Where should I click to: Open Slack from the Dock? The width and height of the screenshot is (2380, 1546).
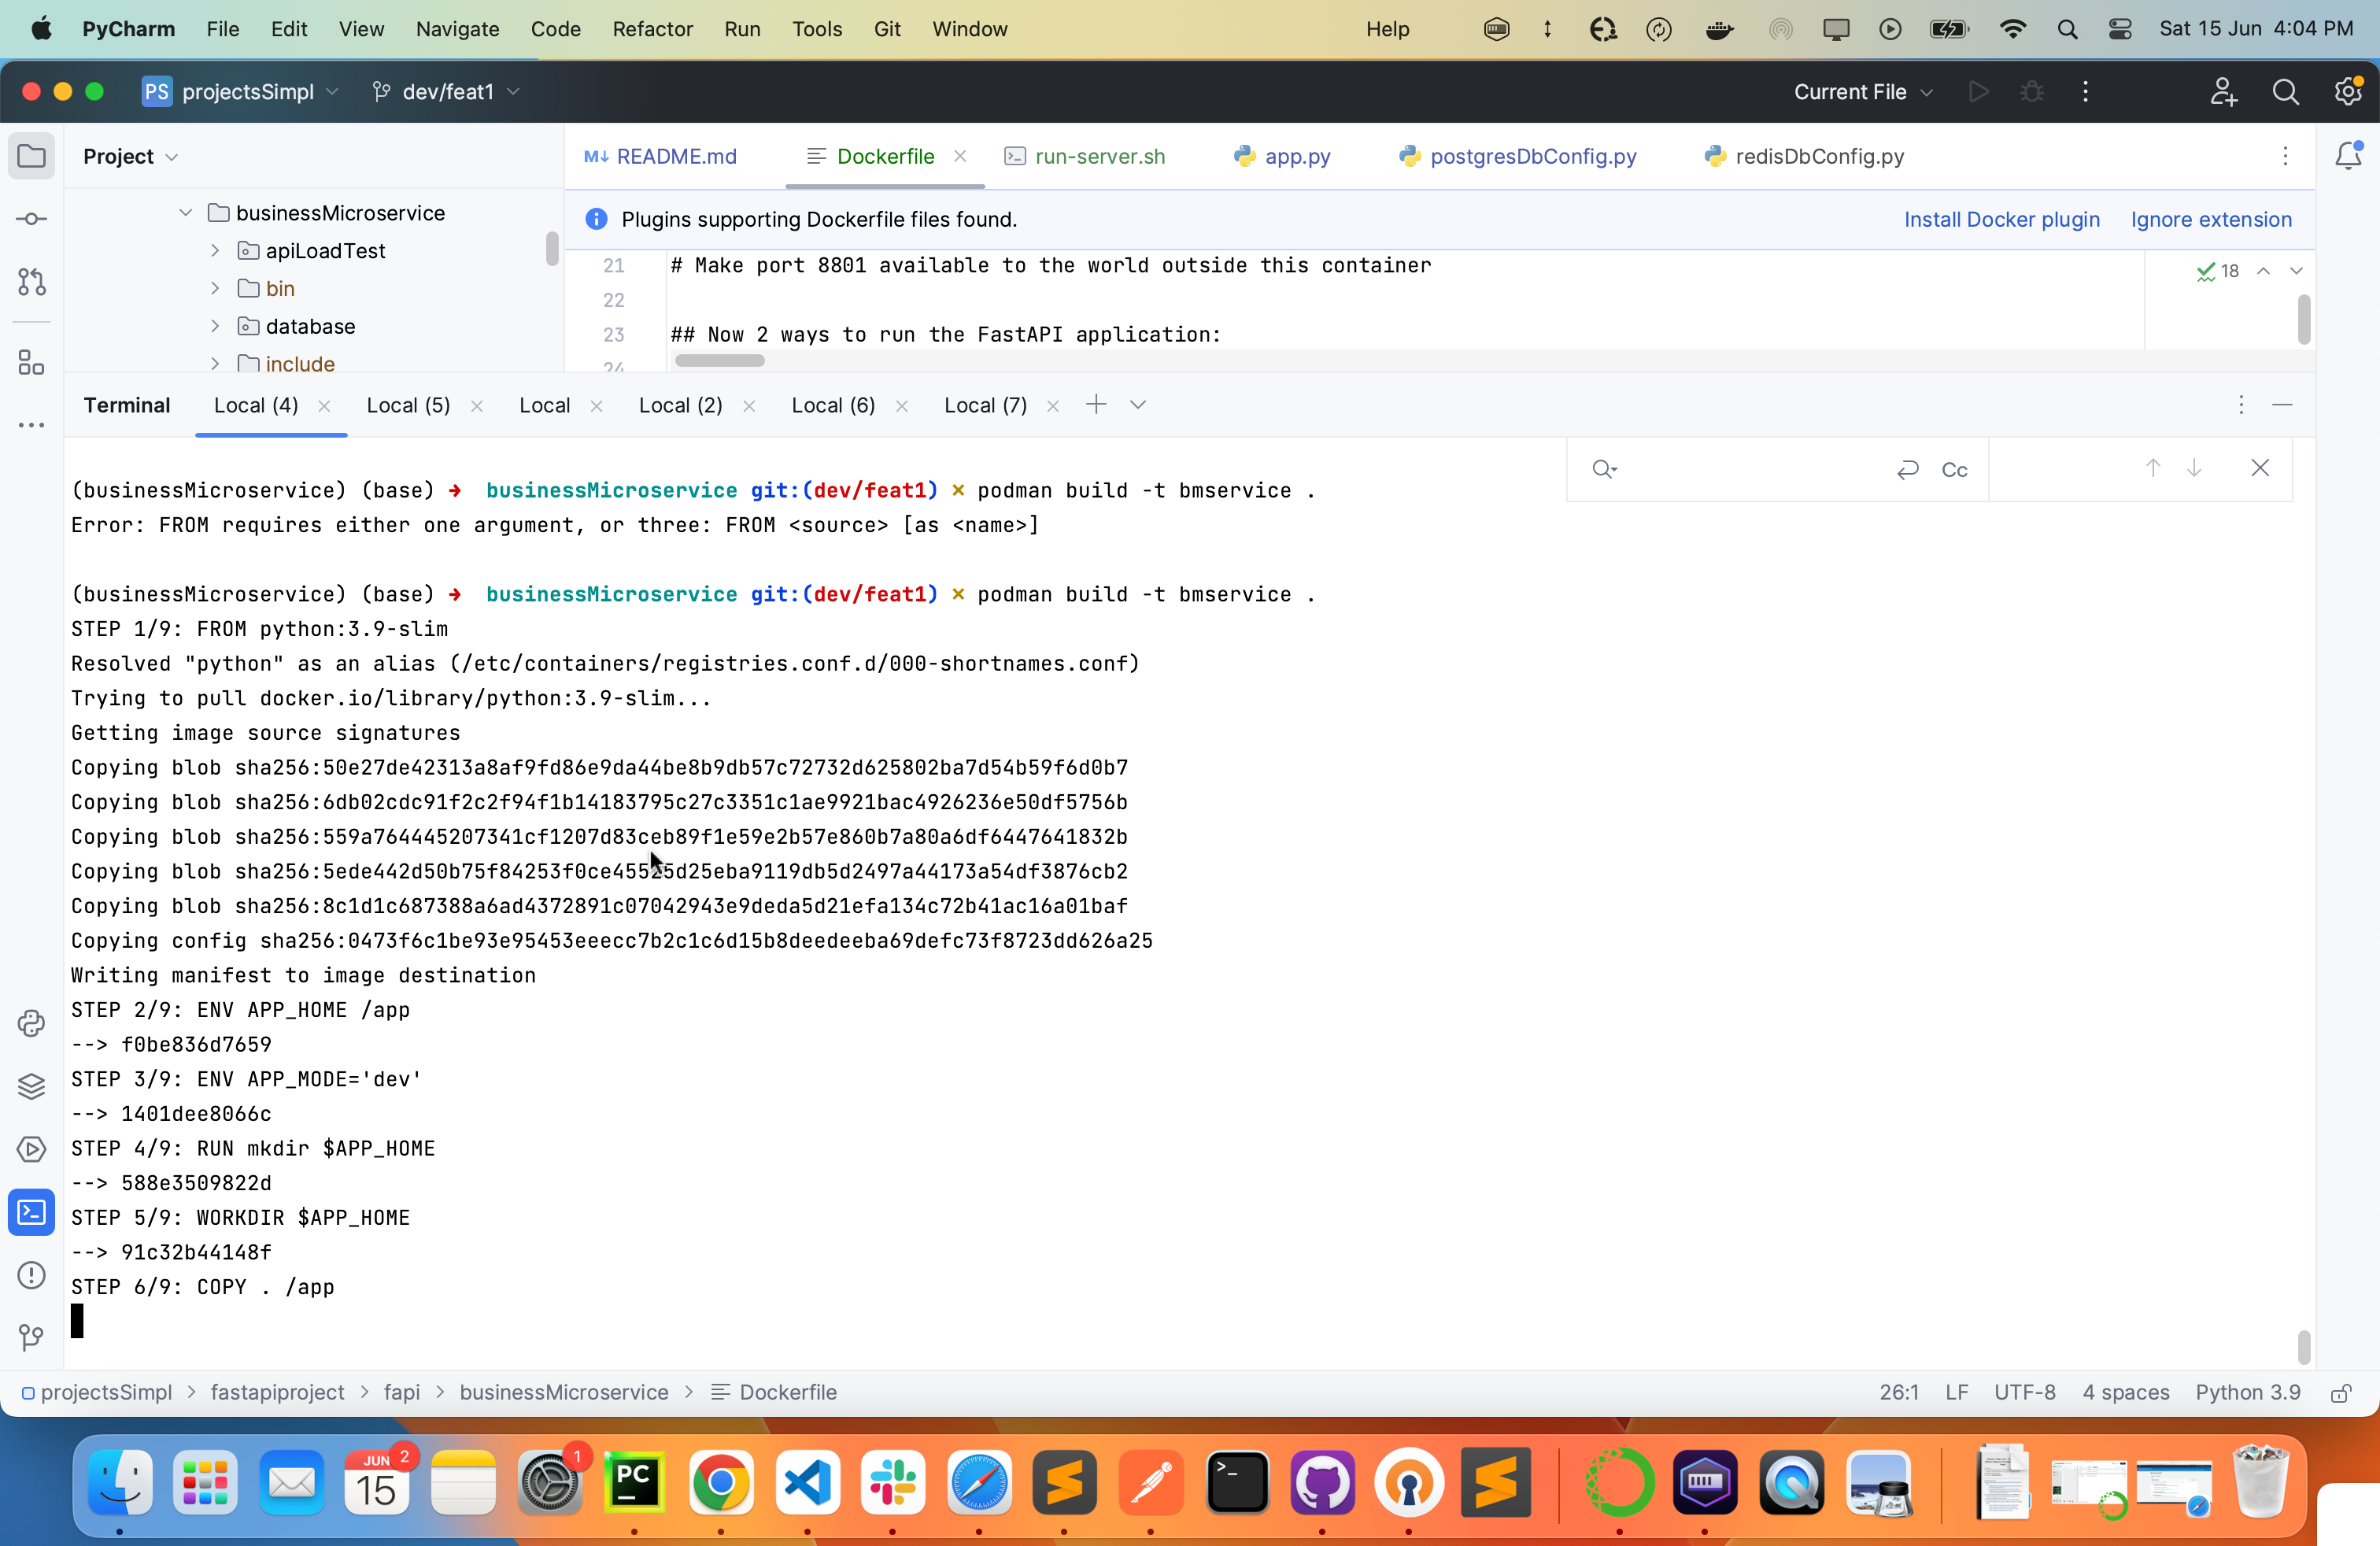pos(892,1483)
